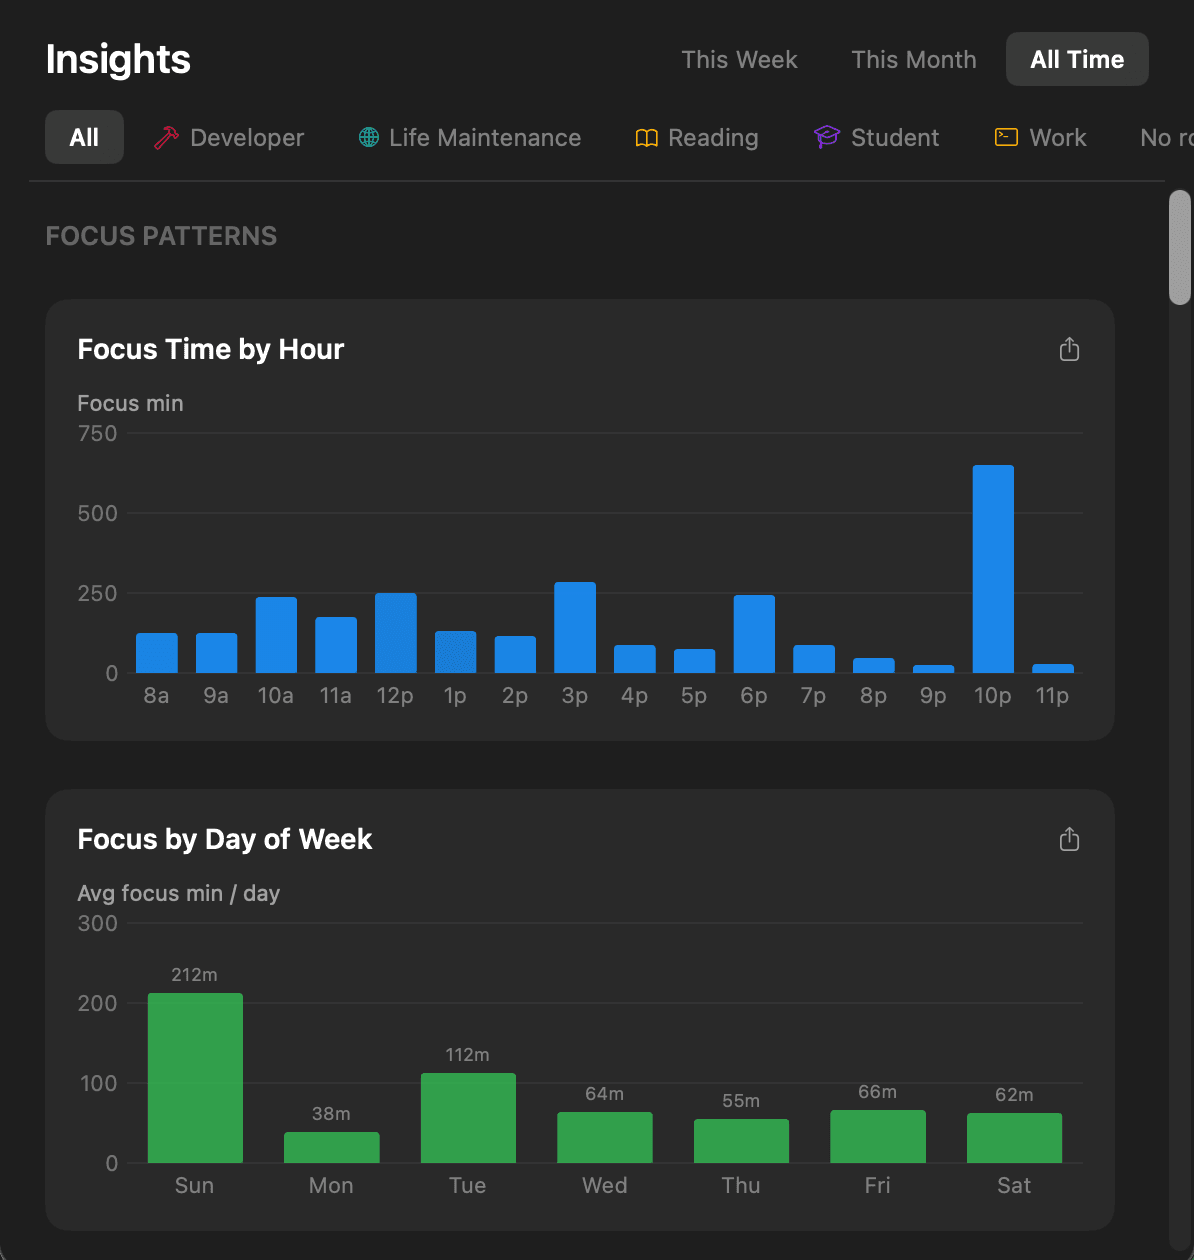1194x1260 pixels.
Task: Select the All Time tab
Action: pyautogui.click(x=1077, y=59)
